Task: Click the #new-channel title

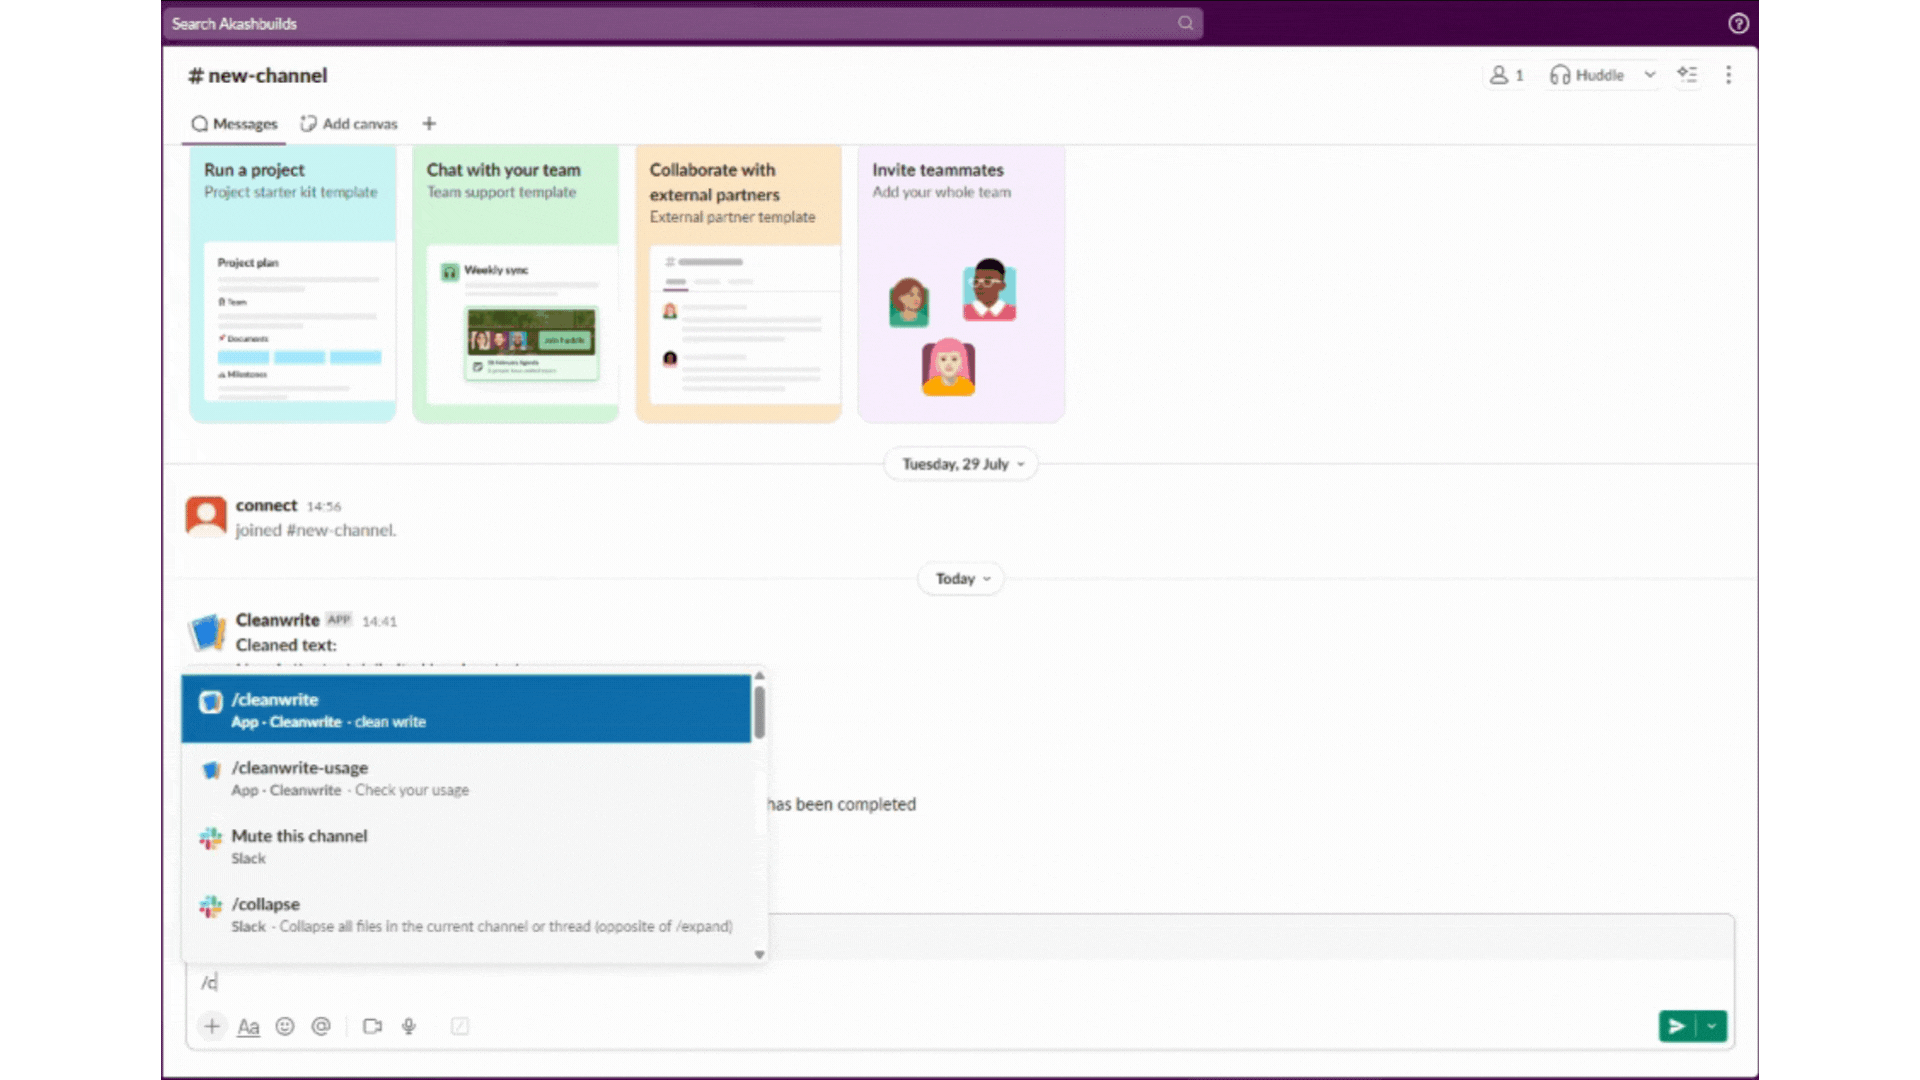Action: (x=258, y=75)
